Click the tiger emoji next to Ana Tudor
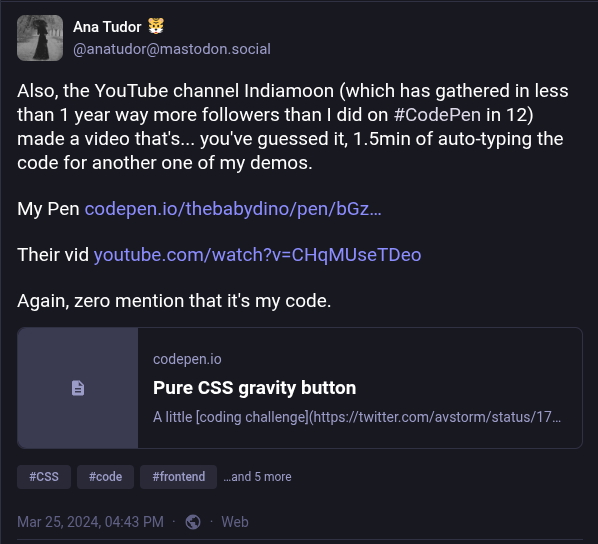This screenshot has height=544, width=598. point(156,26)
